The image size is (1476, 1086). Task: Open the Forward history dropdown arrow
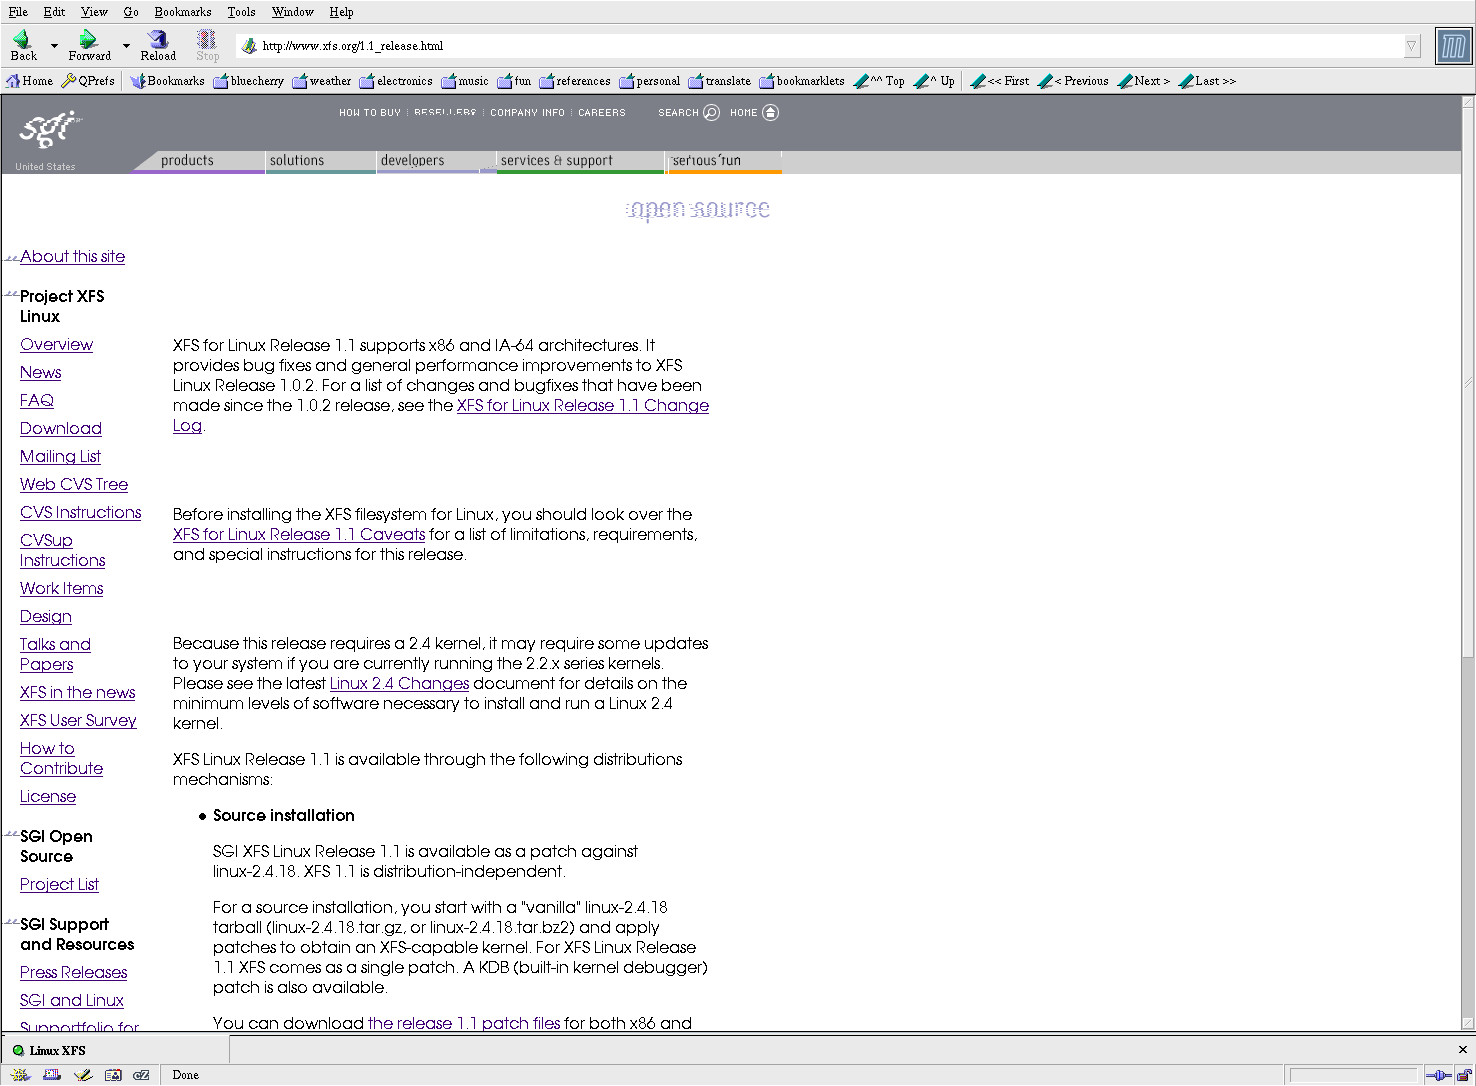tap(126, 46)
